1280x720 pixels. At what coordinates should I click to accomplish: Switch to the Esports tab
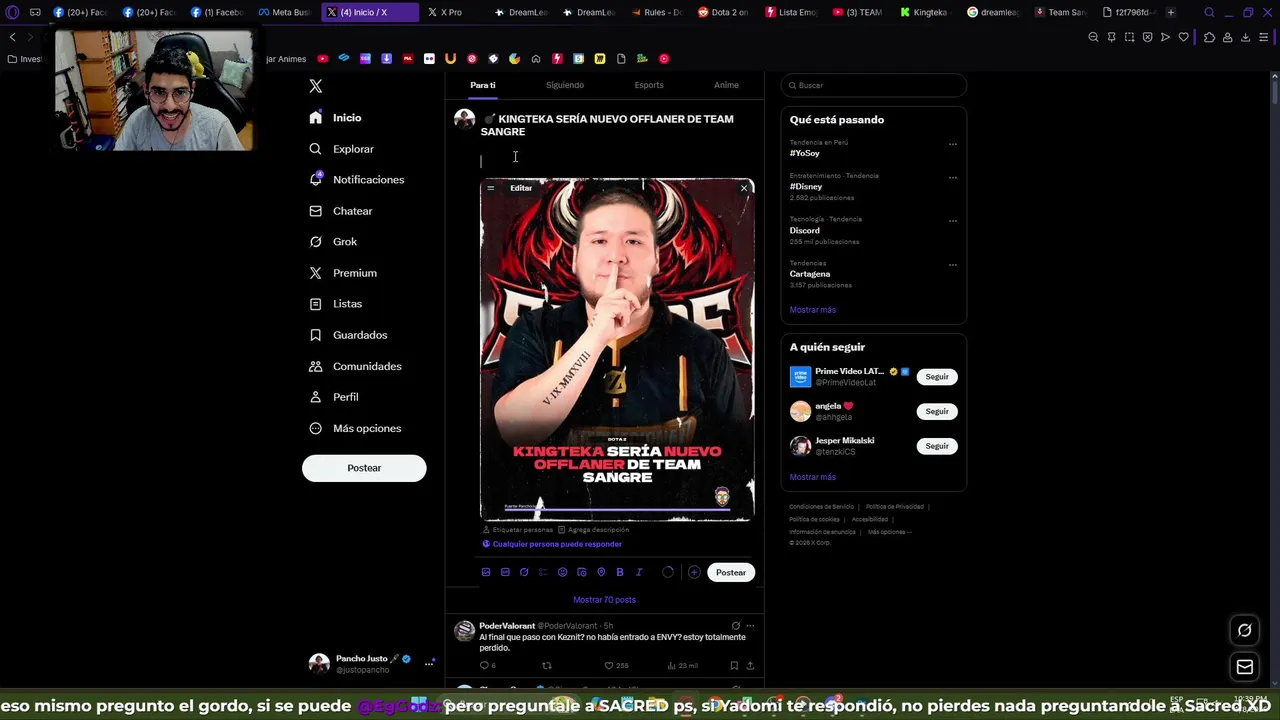[x=649, y=85]
